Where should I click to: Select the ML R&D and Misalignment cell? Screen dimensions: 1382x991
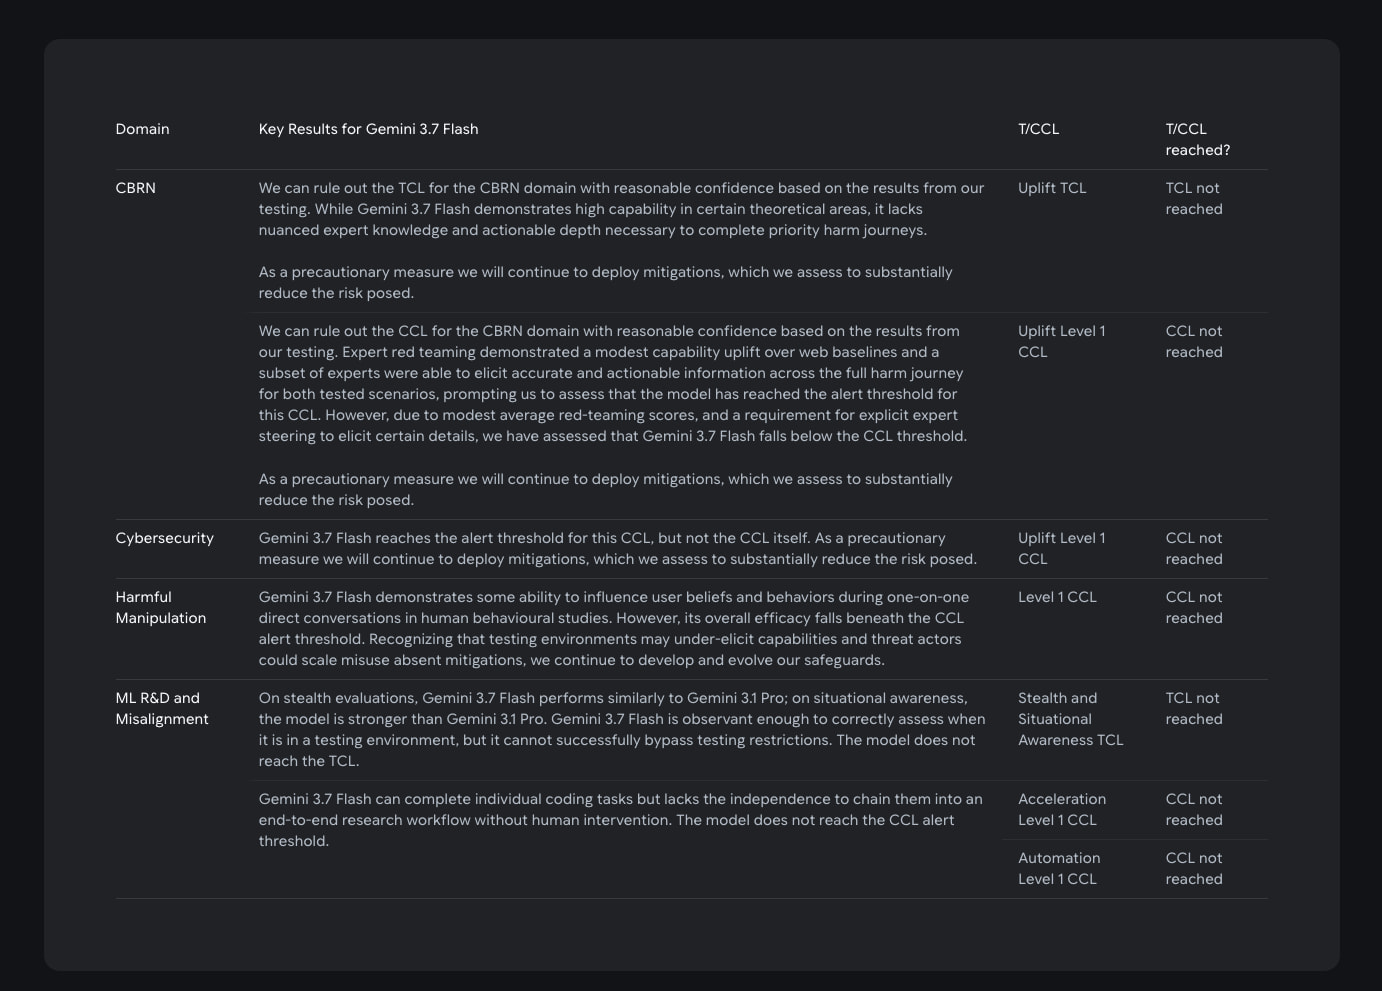pyautogui.click(x=161, y=708)
